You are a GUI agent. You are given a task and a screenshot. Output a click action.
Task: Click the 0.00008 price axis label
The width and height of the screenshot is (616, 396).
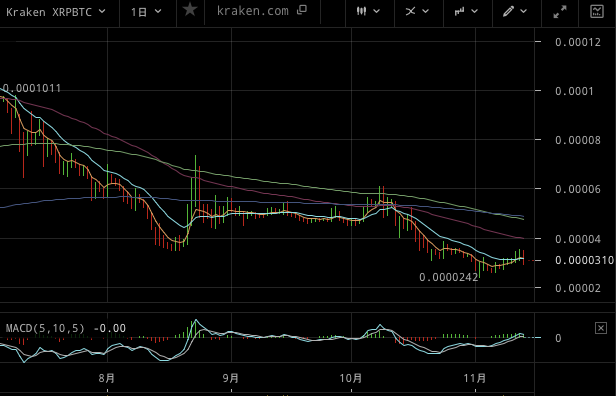click(x=578, y=140)
